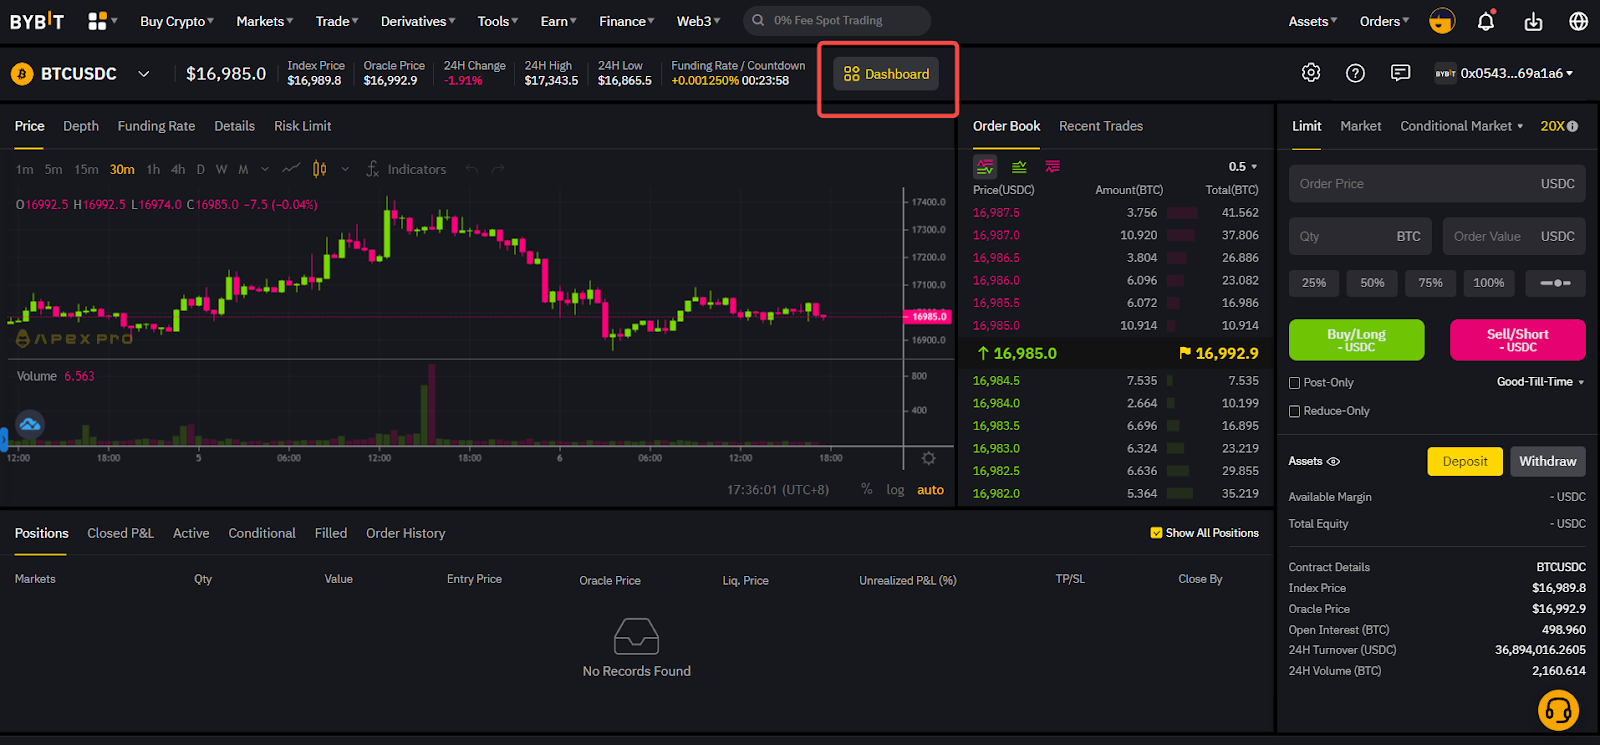Toggle assets visibility eye icon

click(1333, 461)
